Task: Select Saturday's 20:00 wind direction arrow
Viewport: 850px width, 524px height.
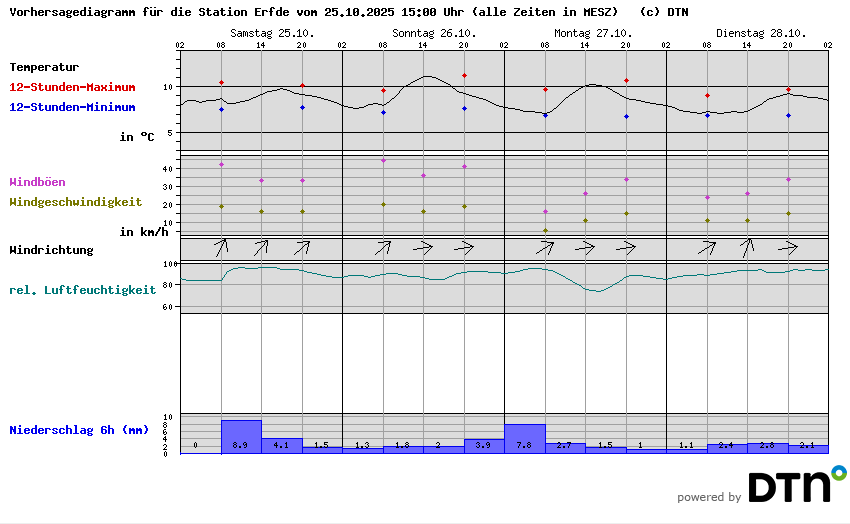Action: [302, 246]
